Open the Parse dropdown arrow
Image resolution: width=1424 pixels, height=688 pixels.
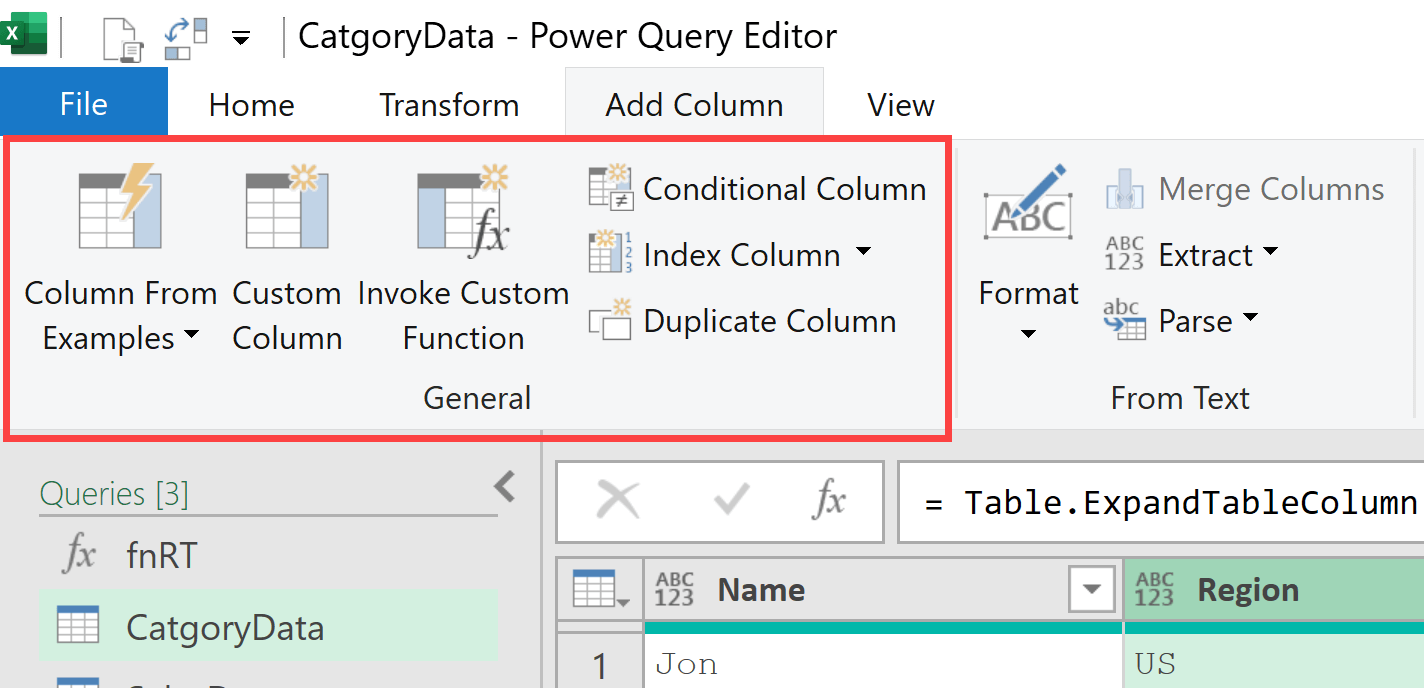click(1250, 320)
